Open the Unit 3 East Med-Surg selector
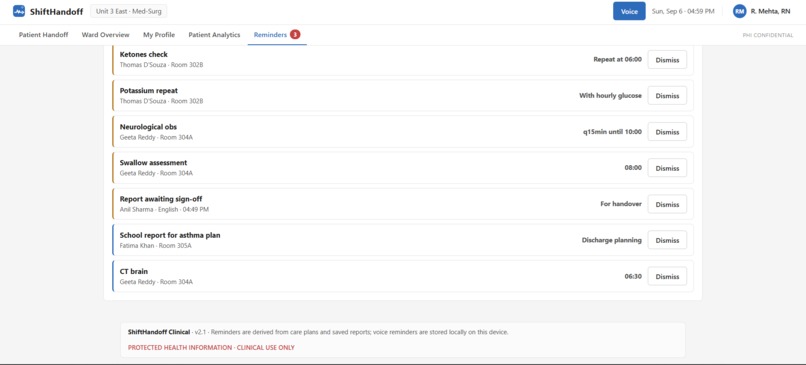806x365 pixels. point(129,11)
